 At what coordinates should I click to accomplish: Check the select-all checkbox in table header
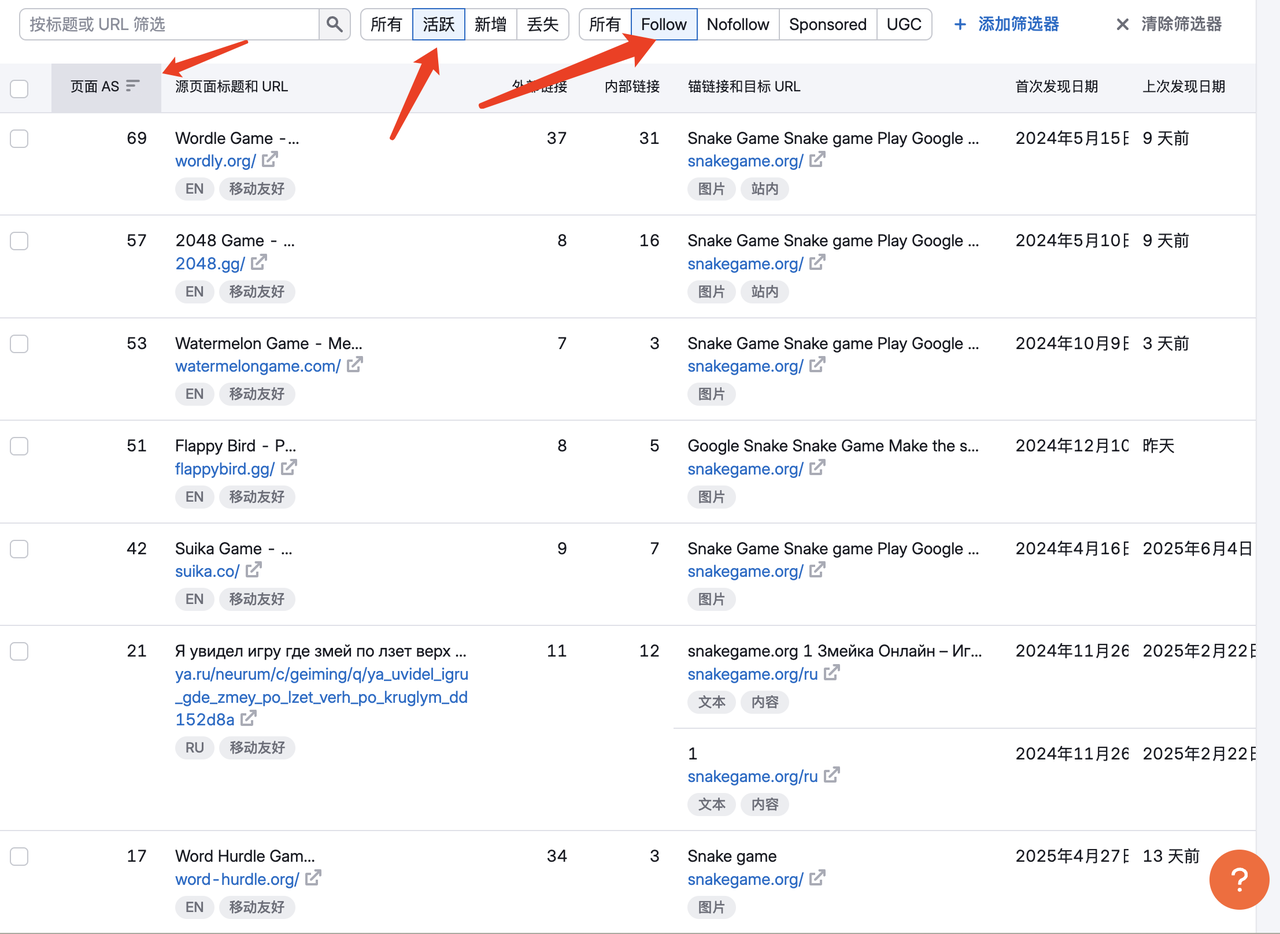click(x=19, y=88)
